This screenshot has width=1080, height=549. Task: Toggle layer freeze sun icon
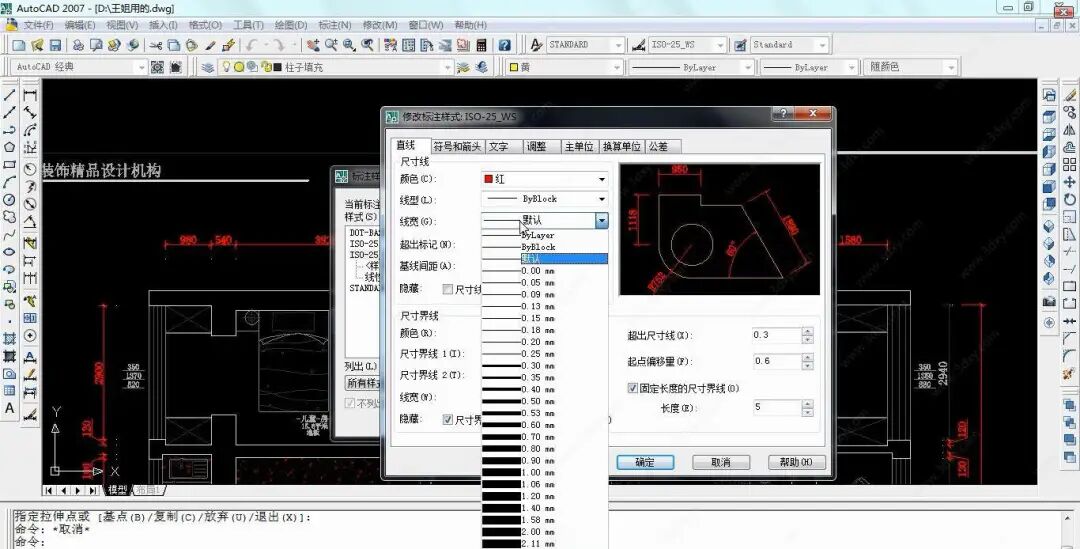tap(239, 67)
